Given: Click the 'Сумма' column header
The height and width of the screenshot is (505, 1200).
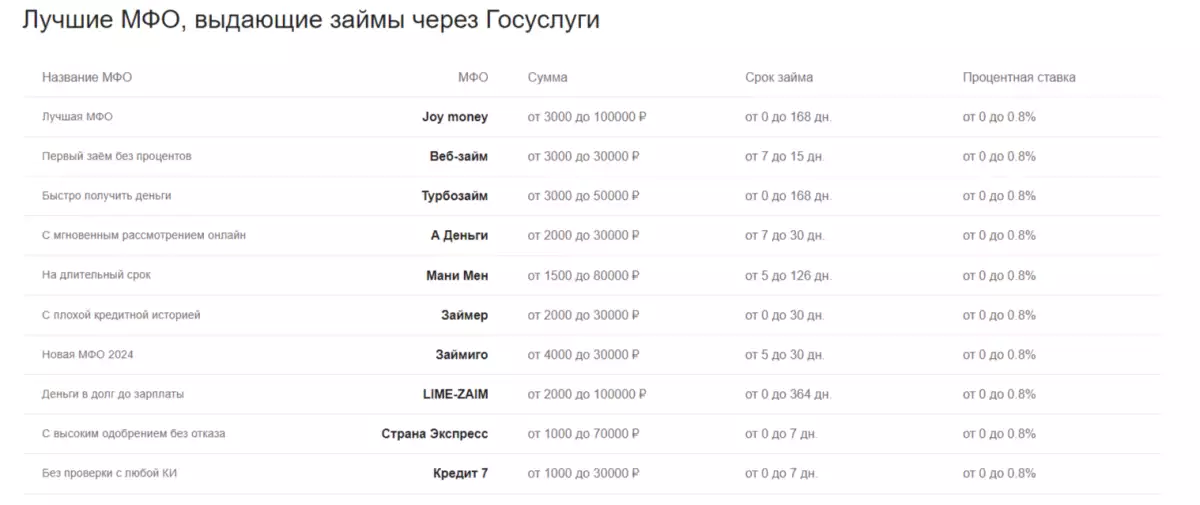Looking at the screenshot, I should coord(547,77).
